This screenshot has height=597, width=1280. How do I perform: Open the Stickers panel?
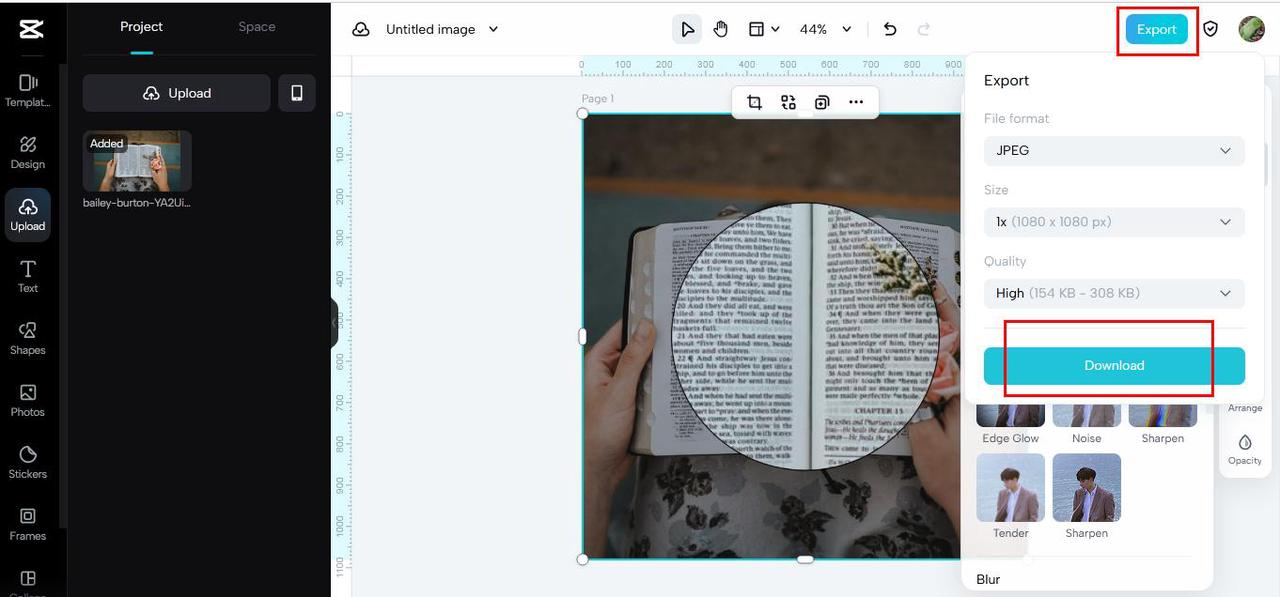click(28, 462)
